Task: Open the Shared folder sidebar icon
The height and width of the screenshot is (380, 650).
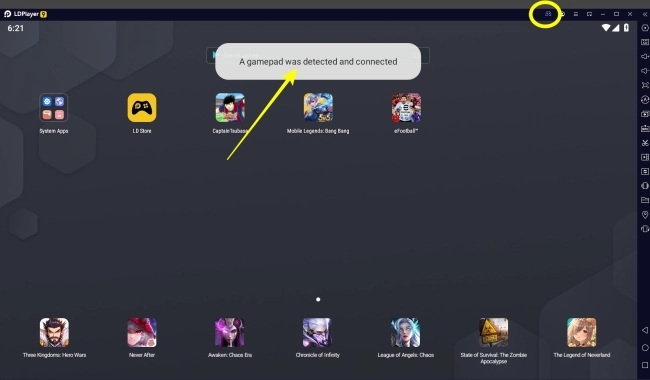Action: click(x=645, y=200)
